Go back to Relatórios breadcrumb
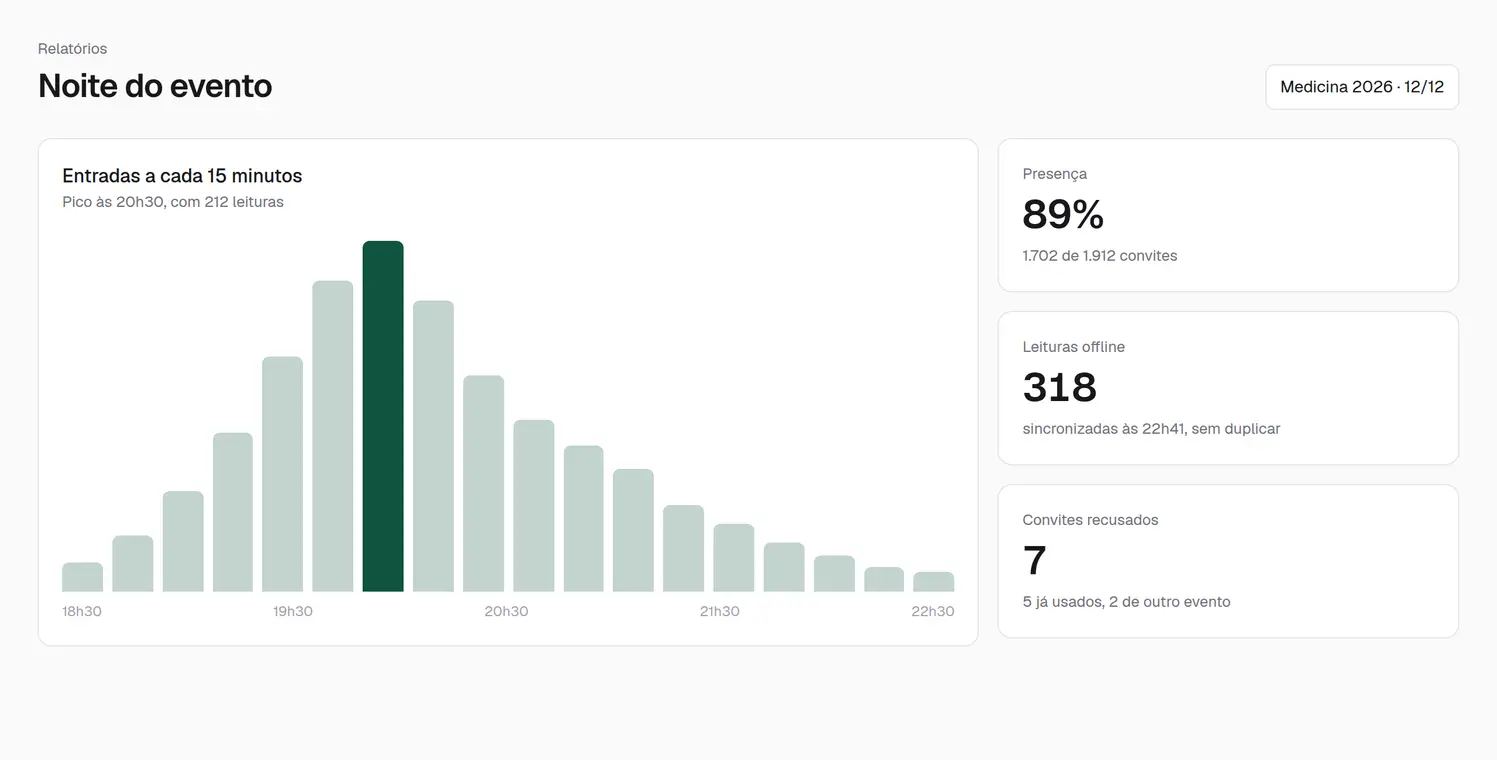The height and width of the screenshot is (760, 1497). coord(72,48)
